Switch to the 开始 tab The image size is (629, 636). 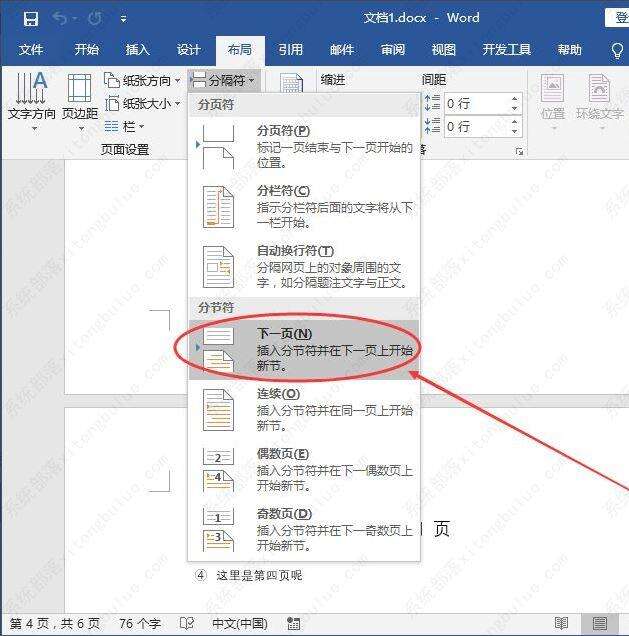pyautogui.click(x=86, y=49)
